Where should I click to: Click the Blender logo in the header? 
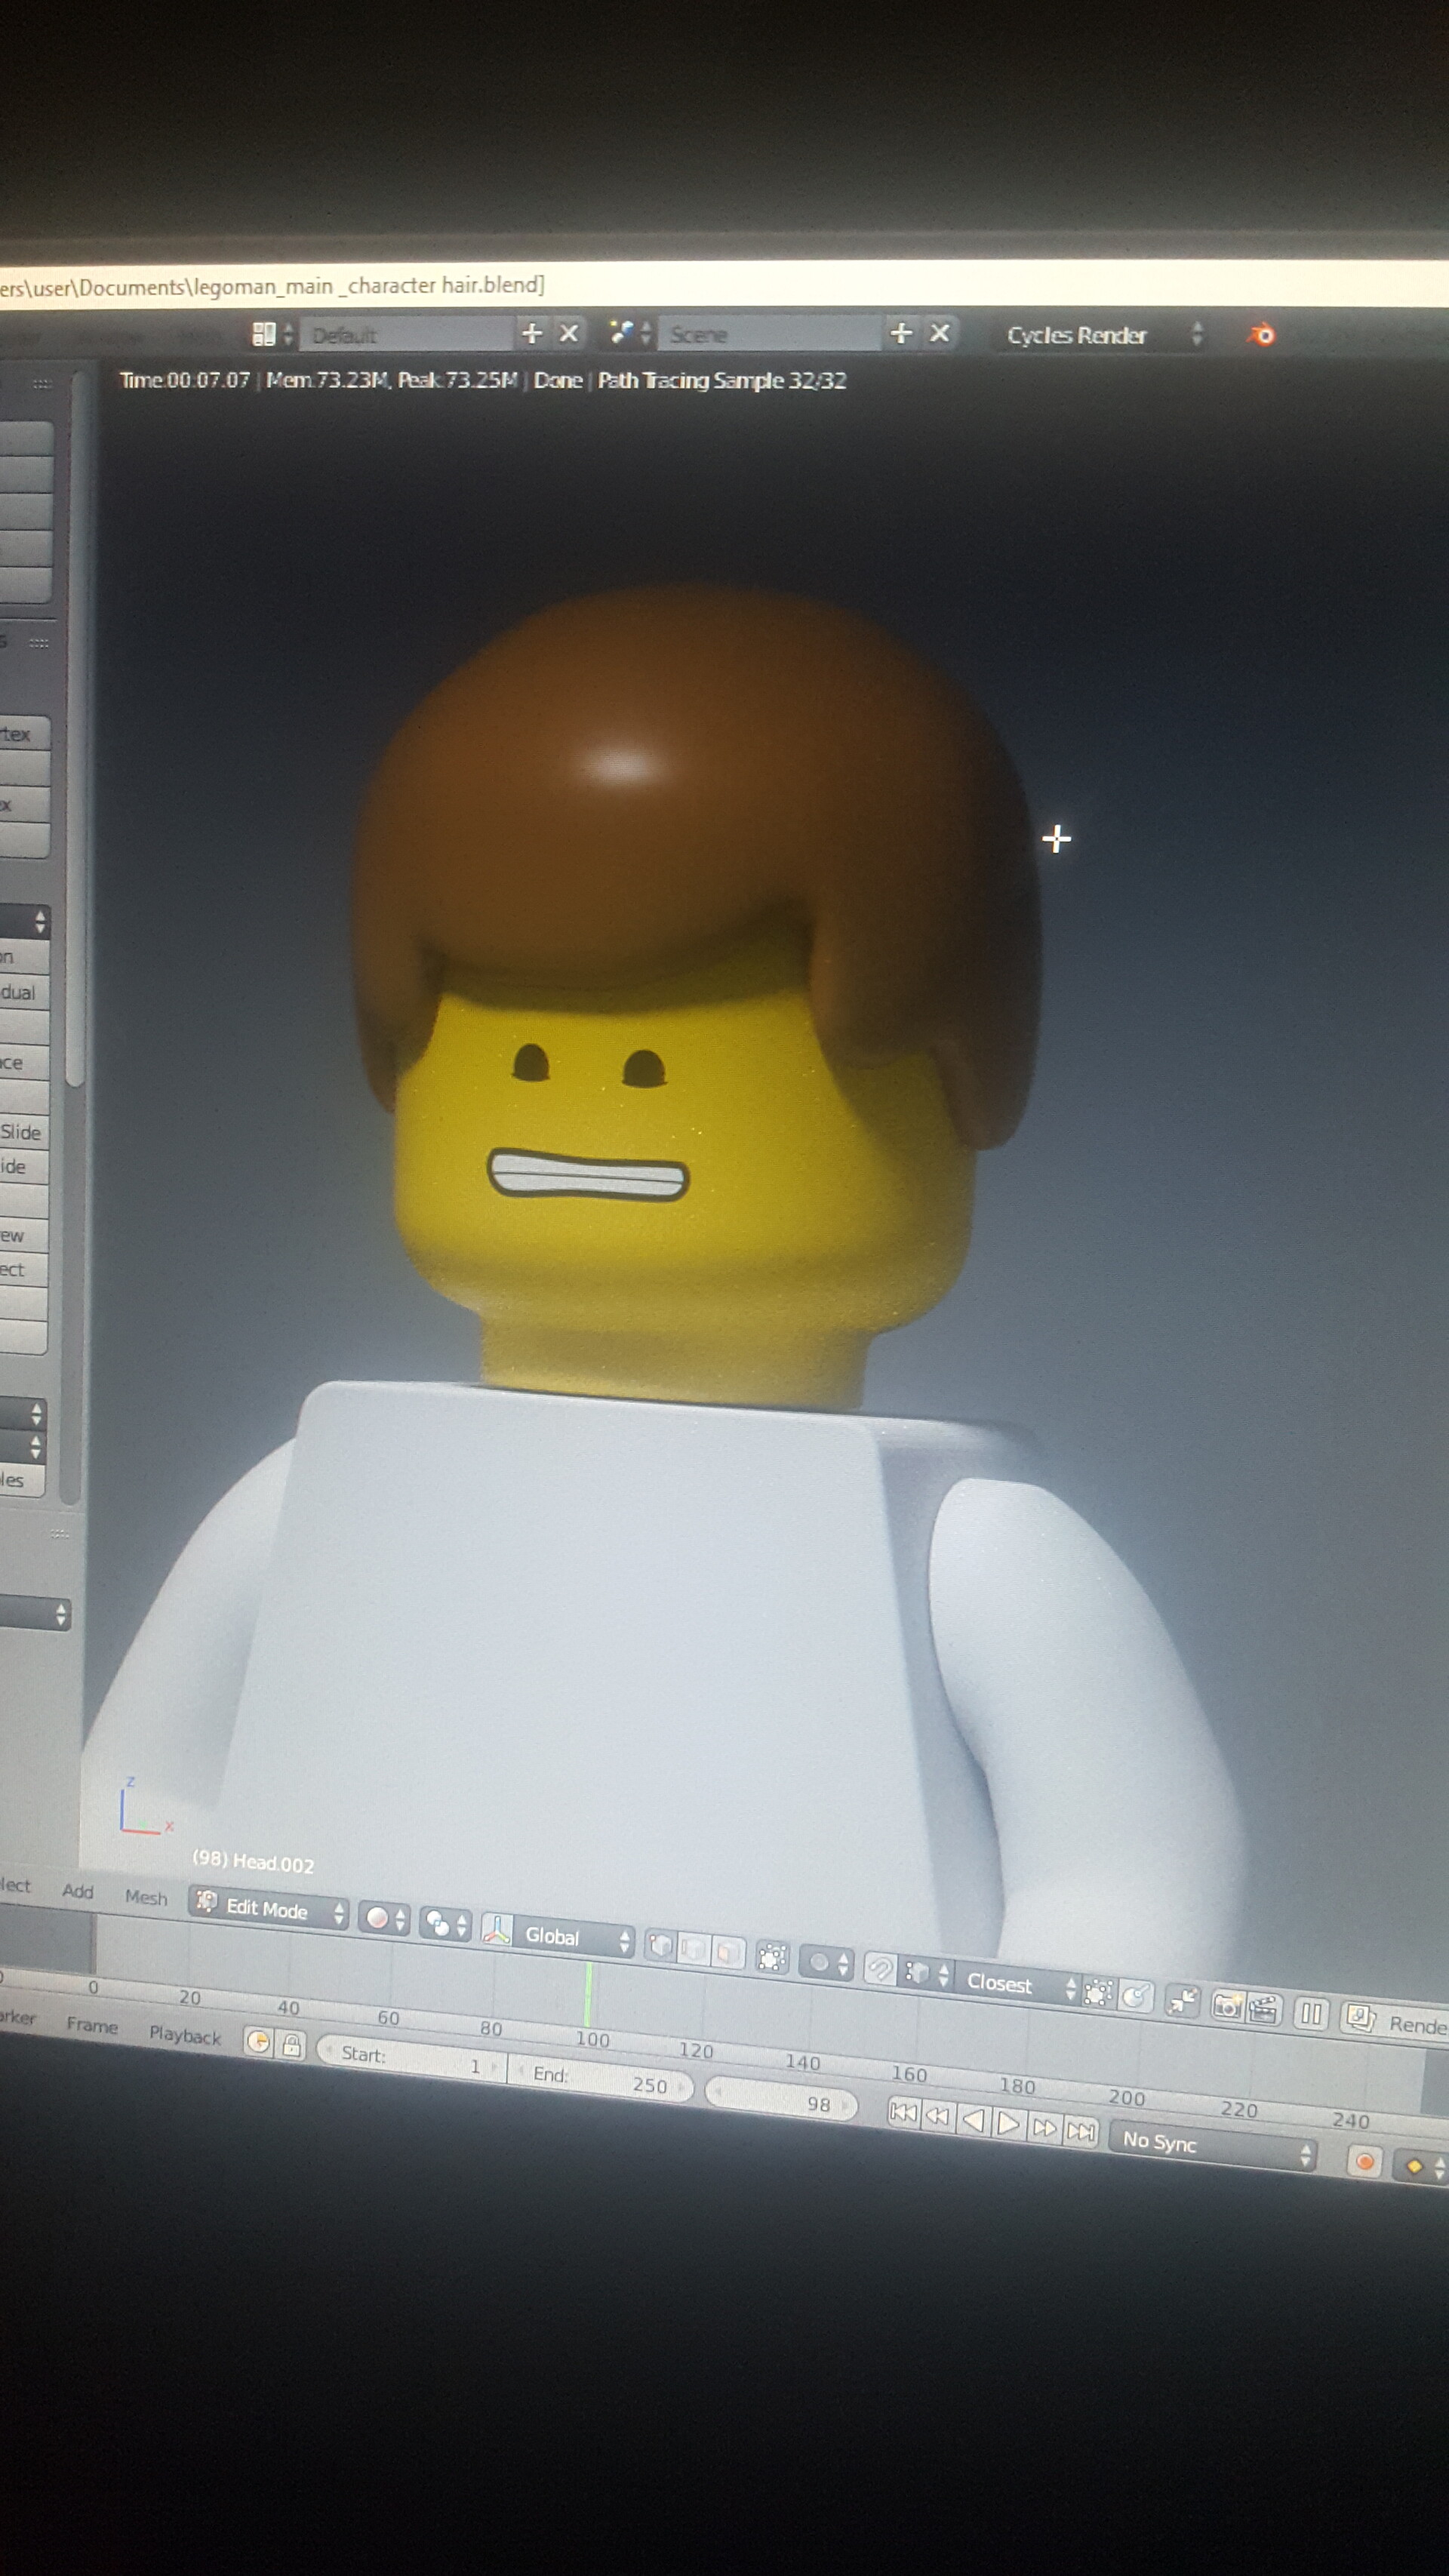tap(1262, 336)
